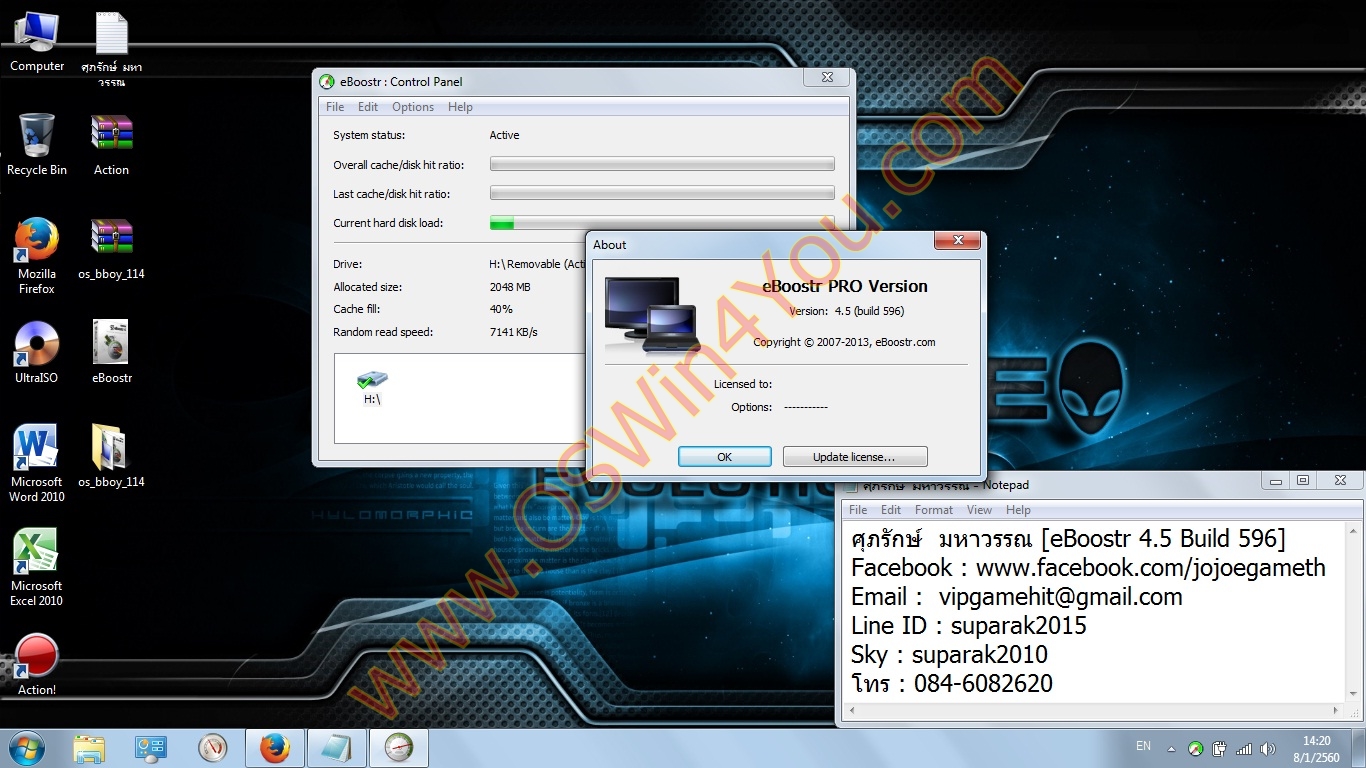Click the Current hard disk load bar
Screen dimensions: 1366x768
[662, 223]
